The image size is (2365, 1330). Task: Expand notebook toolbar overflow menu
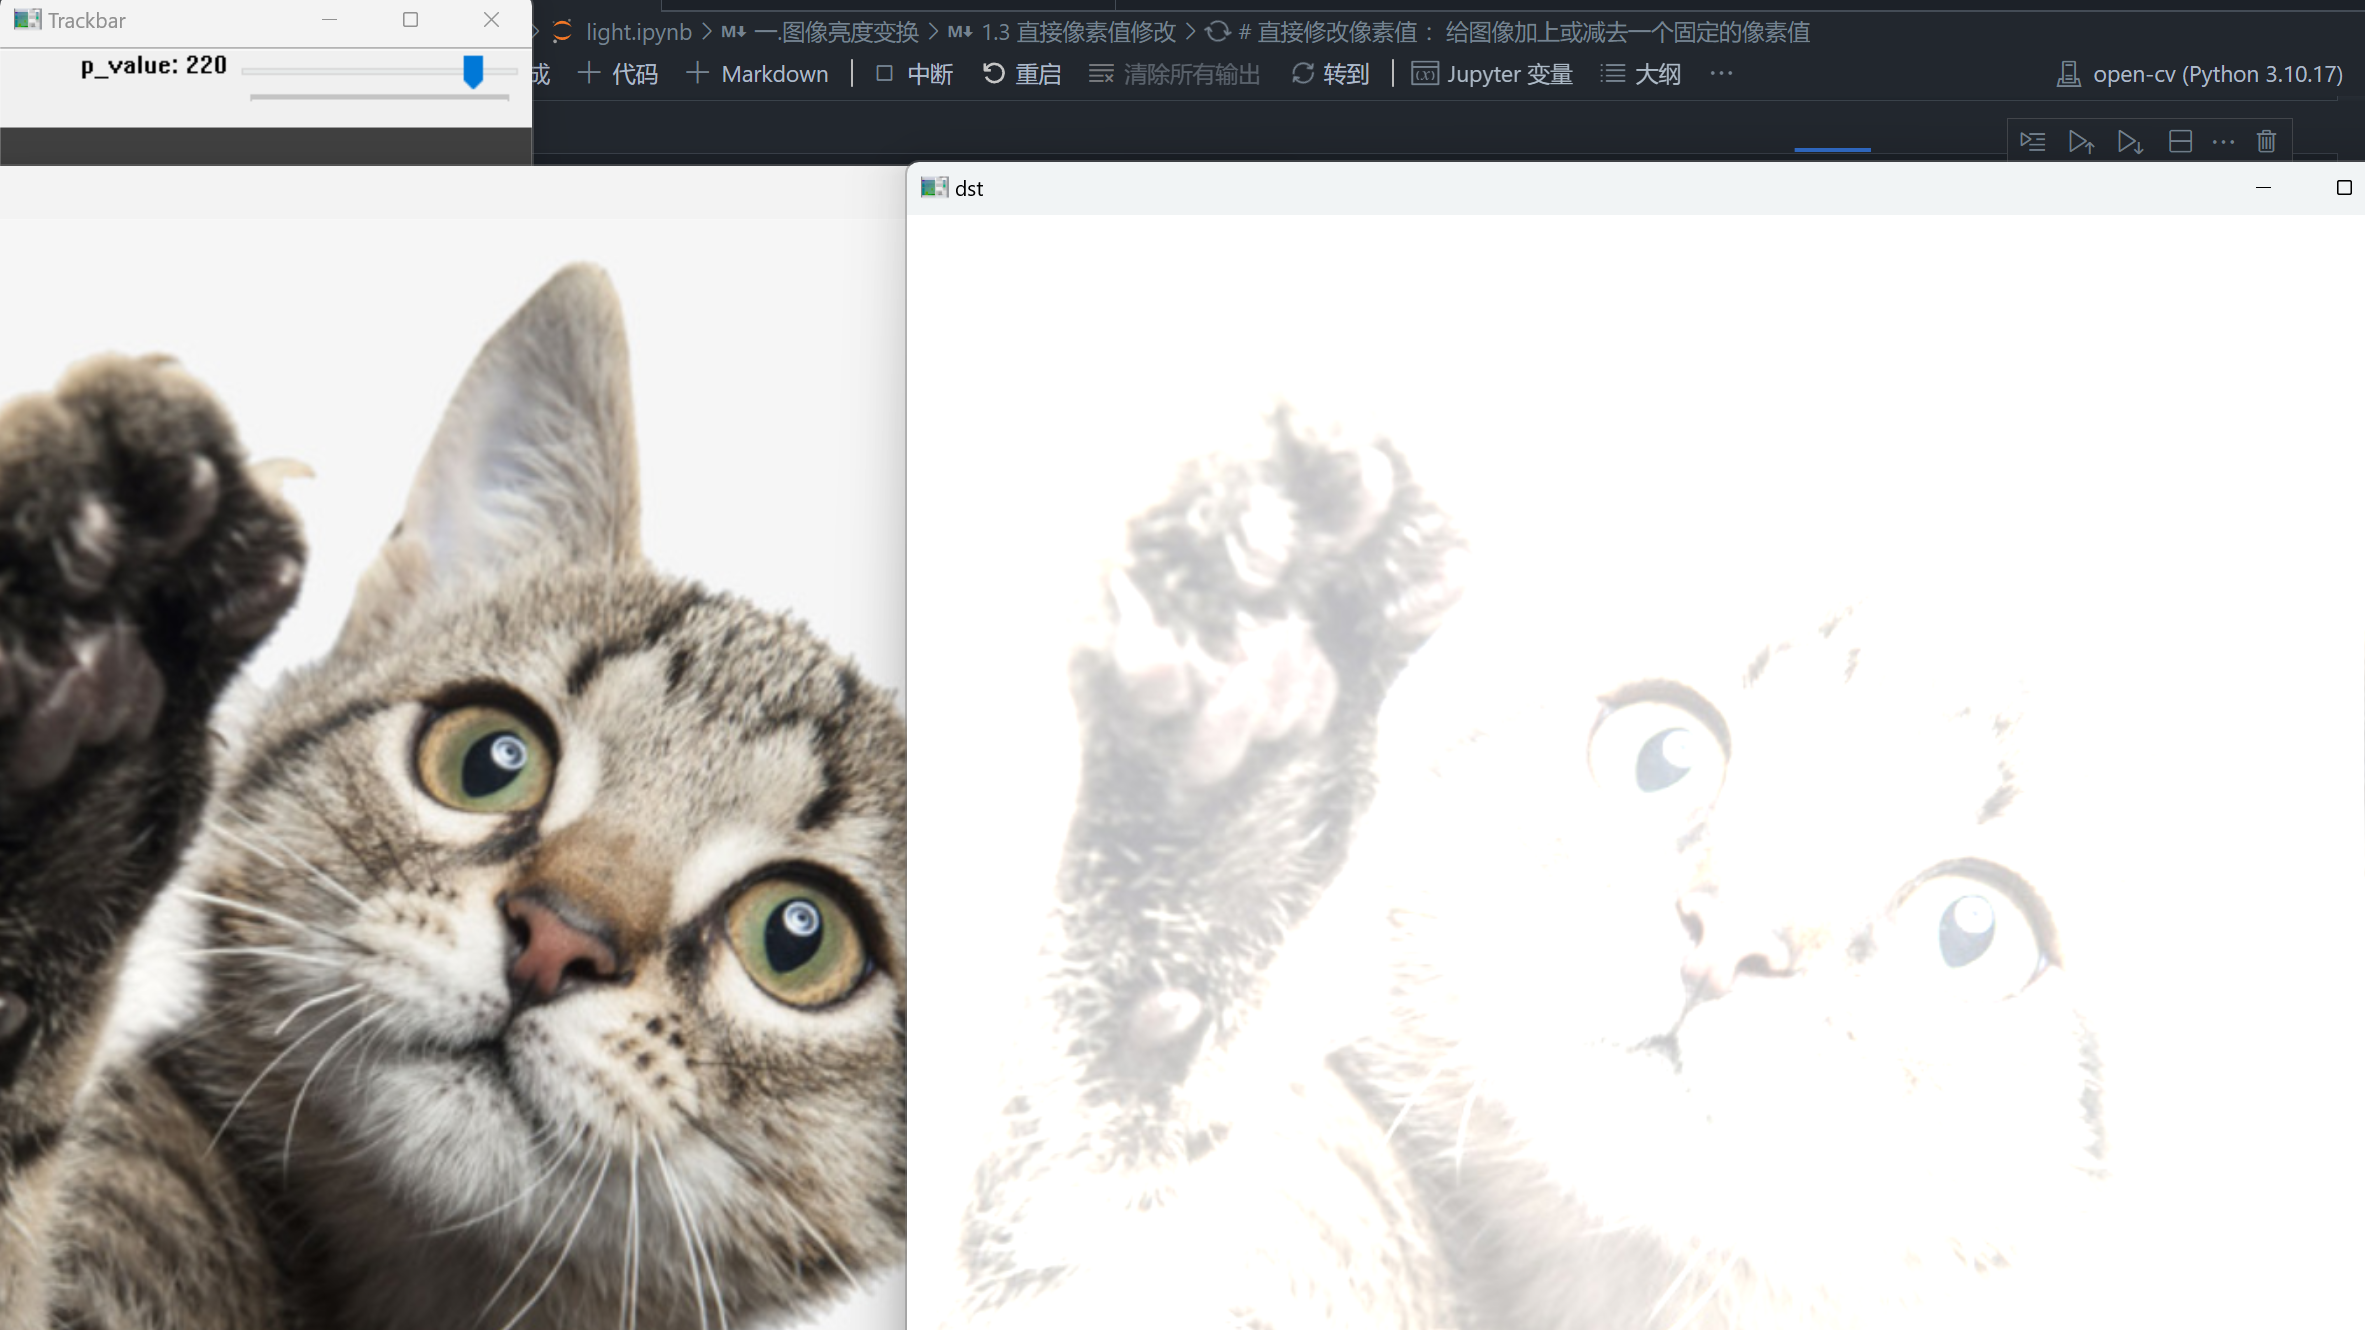pos(1721,74)
